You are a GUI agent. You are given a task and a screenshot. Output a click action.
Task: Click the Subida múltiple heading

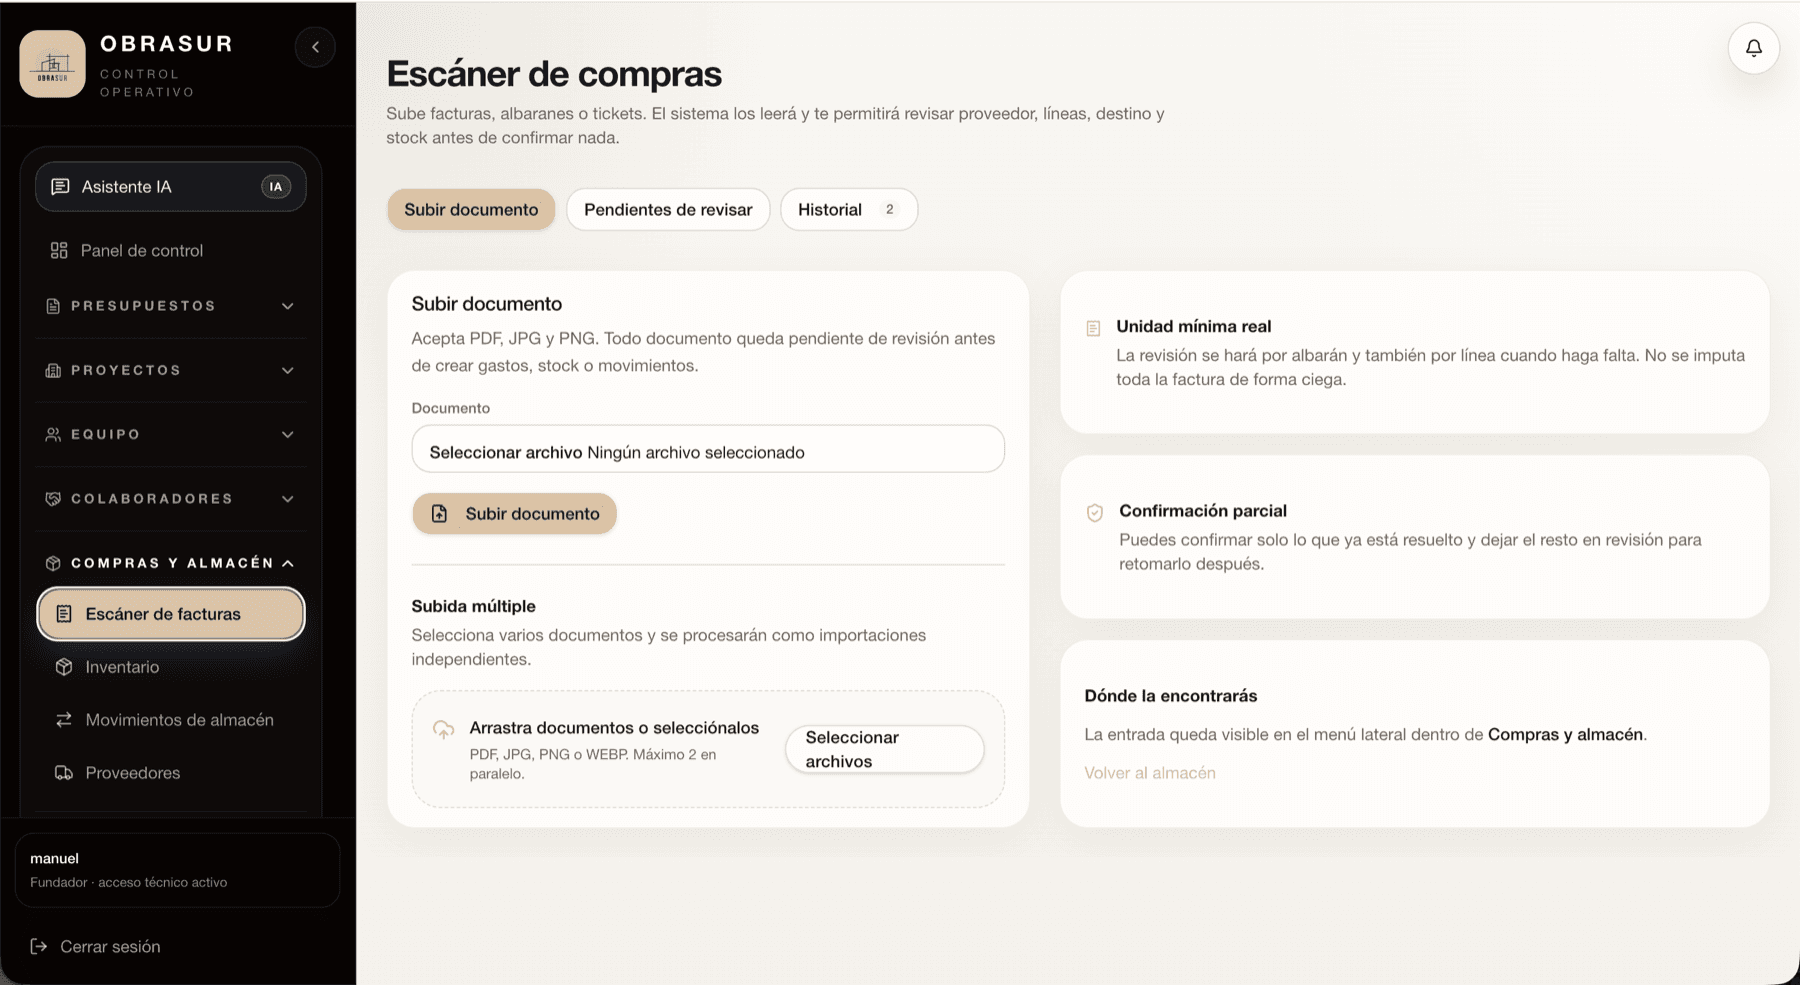pyautogui.click(x=473, y=606)
